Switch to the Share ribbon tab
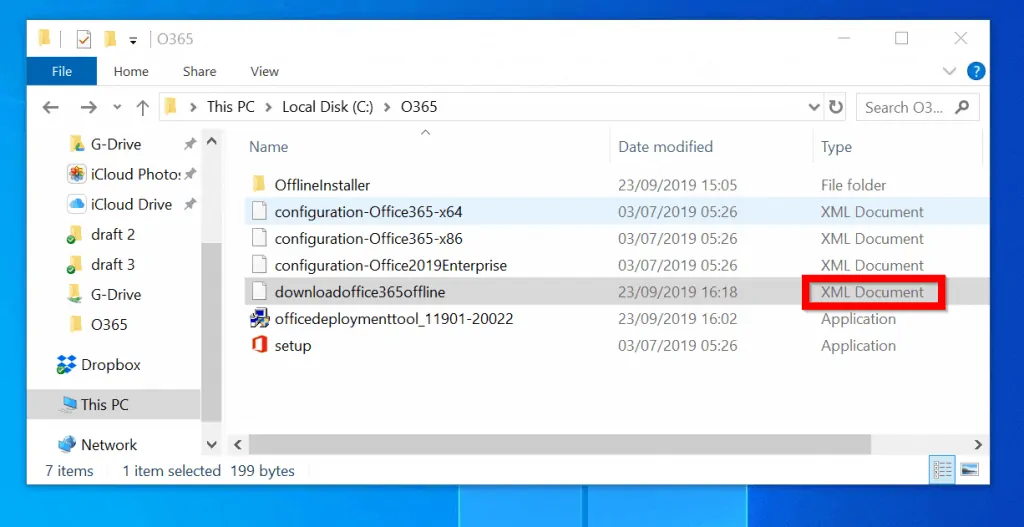This screenshot has width=1024, height=527. 199,72
